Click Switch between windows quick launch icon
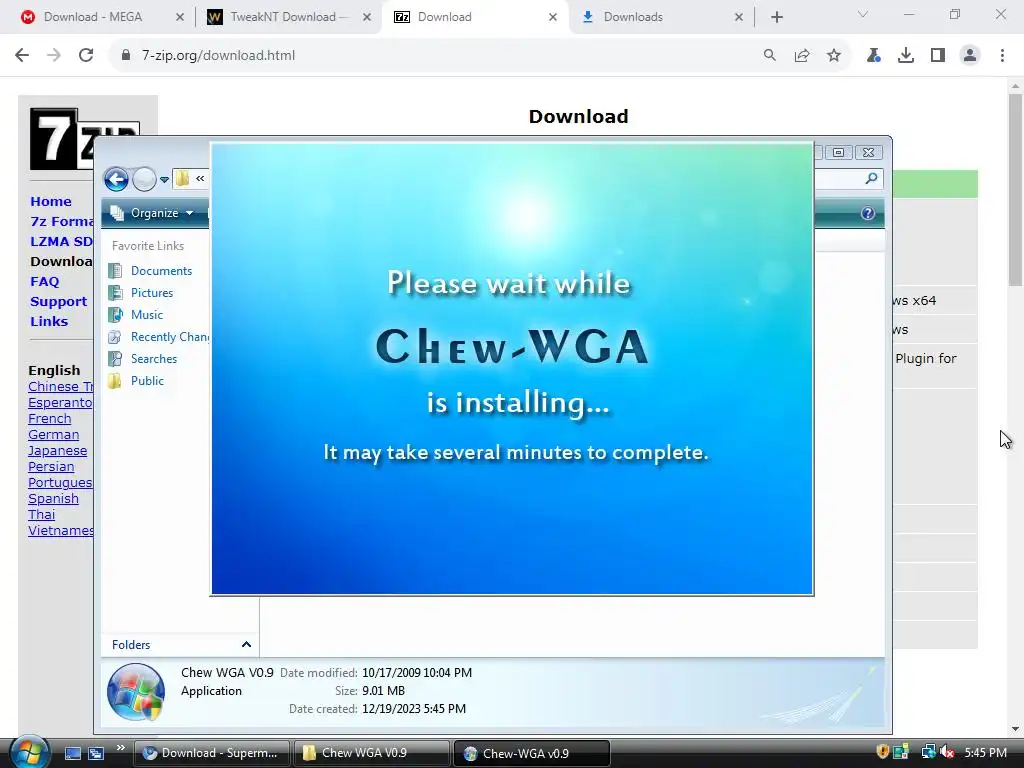1024x768 pixels. tap(96, 753)
